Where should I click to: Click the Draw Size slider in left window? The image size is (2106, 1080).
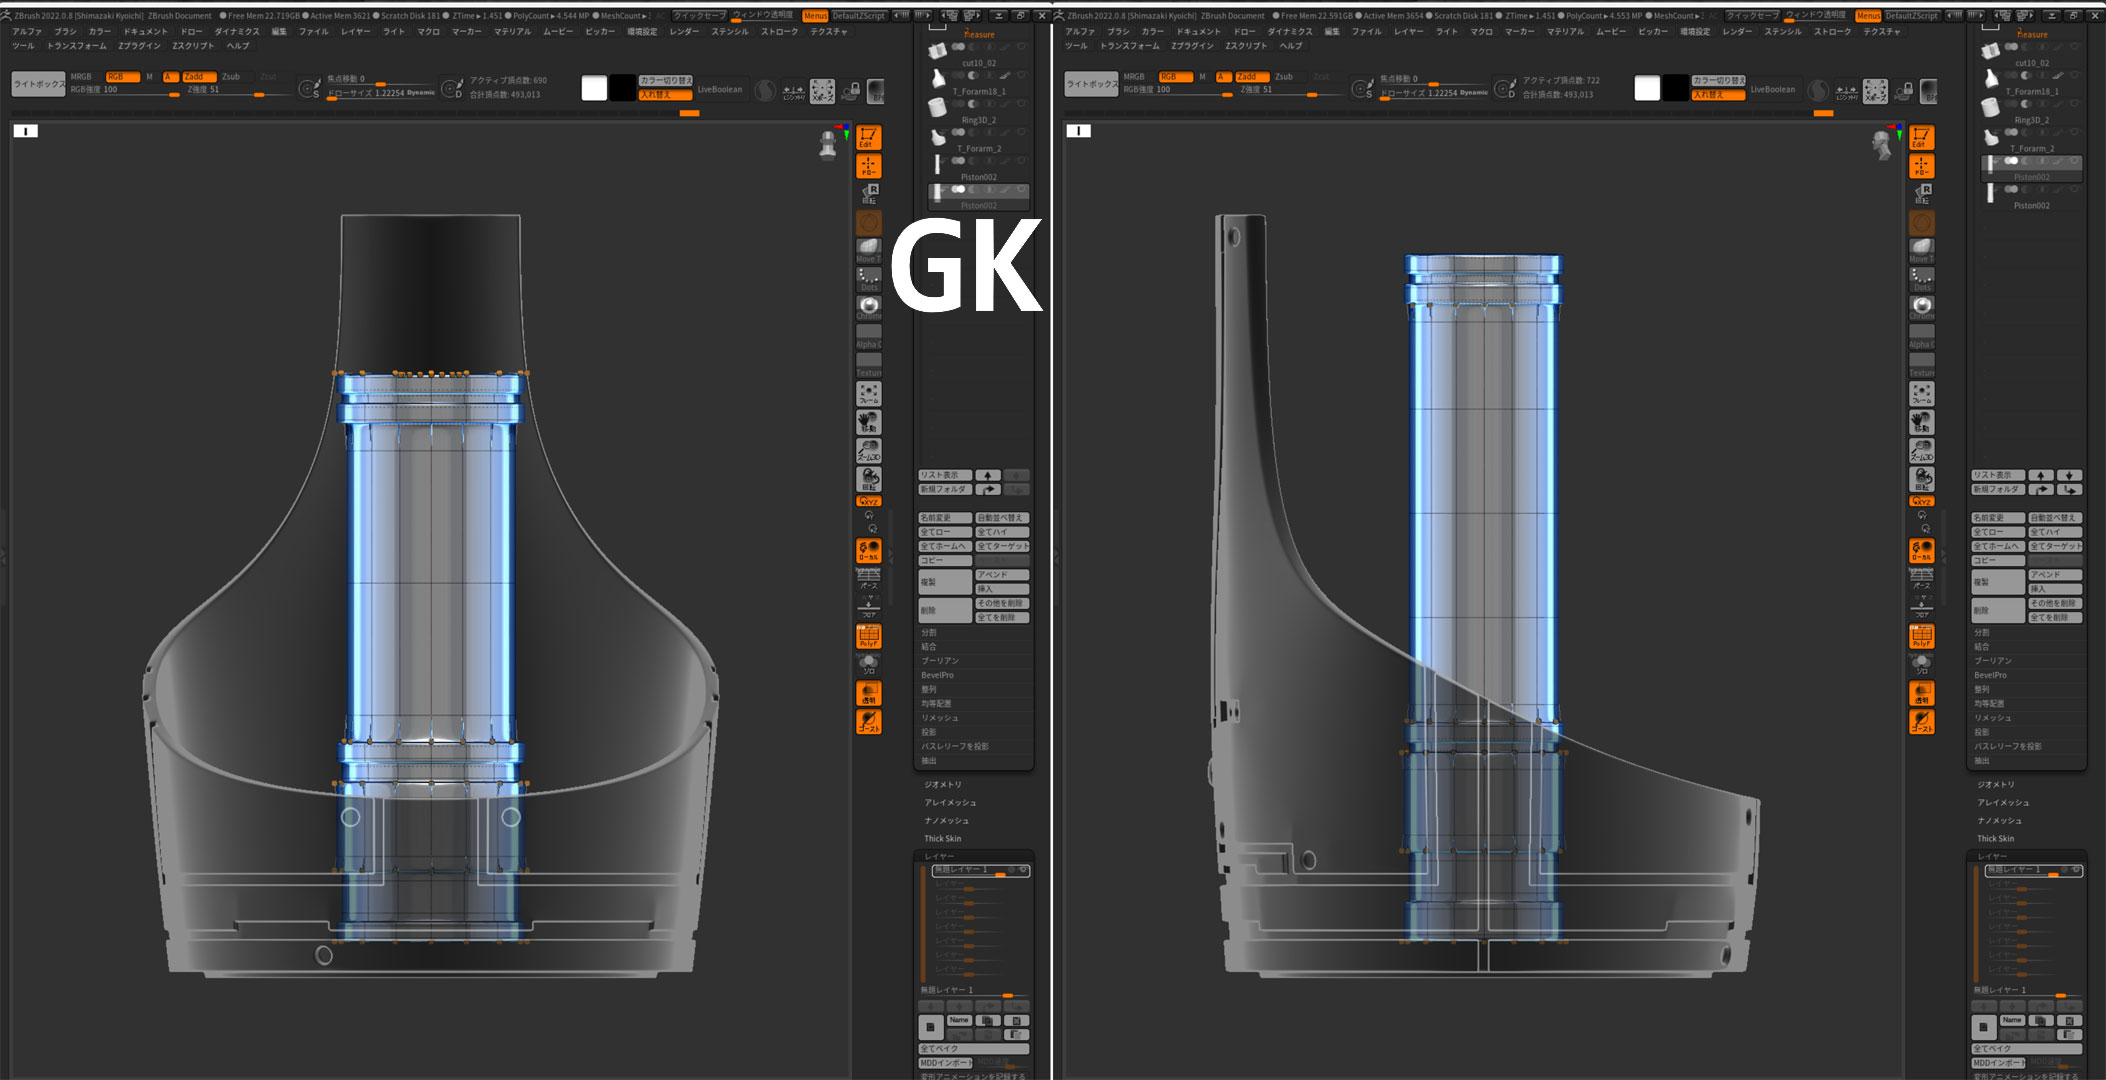point(381,93)
